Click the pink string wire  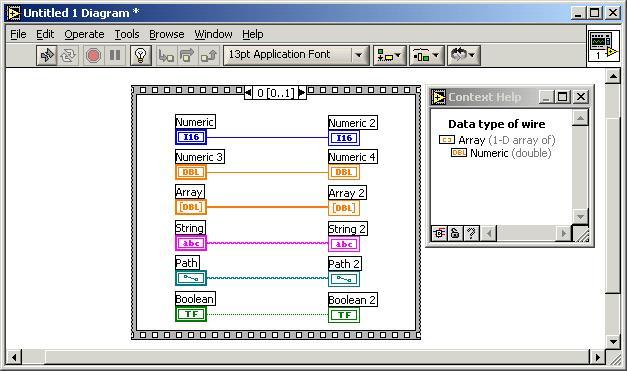point(268,243)
